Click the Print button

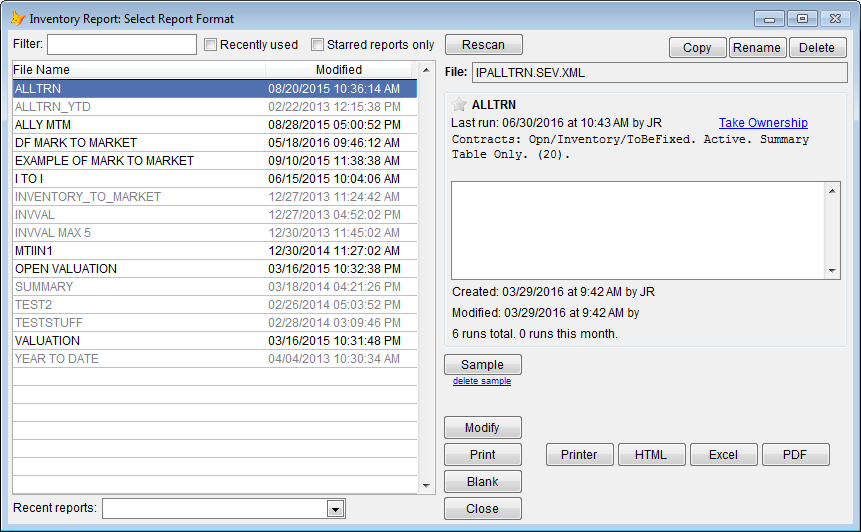point(483,455)
